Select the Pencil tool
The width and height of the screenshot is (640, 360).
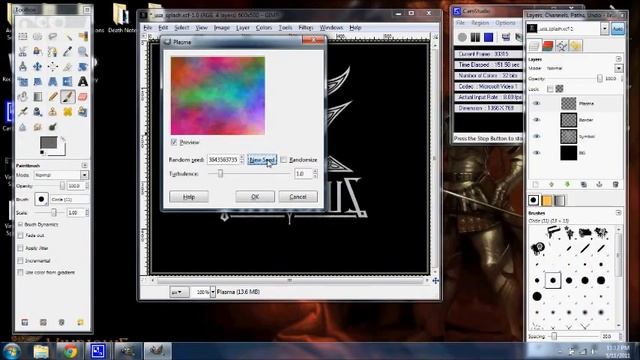[53, 97]
